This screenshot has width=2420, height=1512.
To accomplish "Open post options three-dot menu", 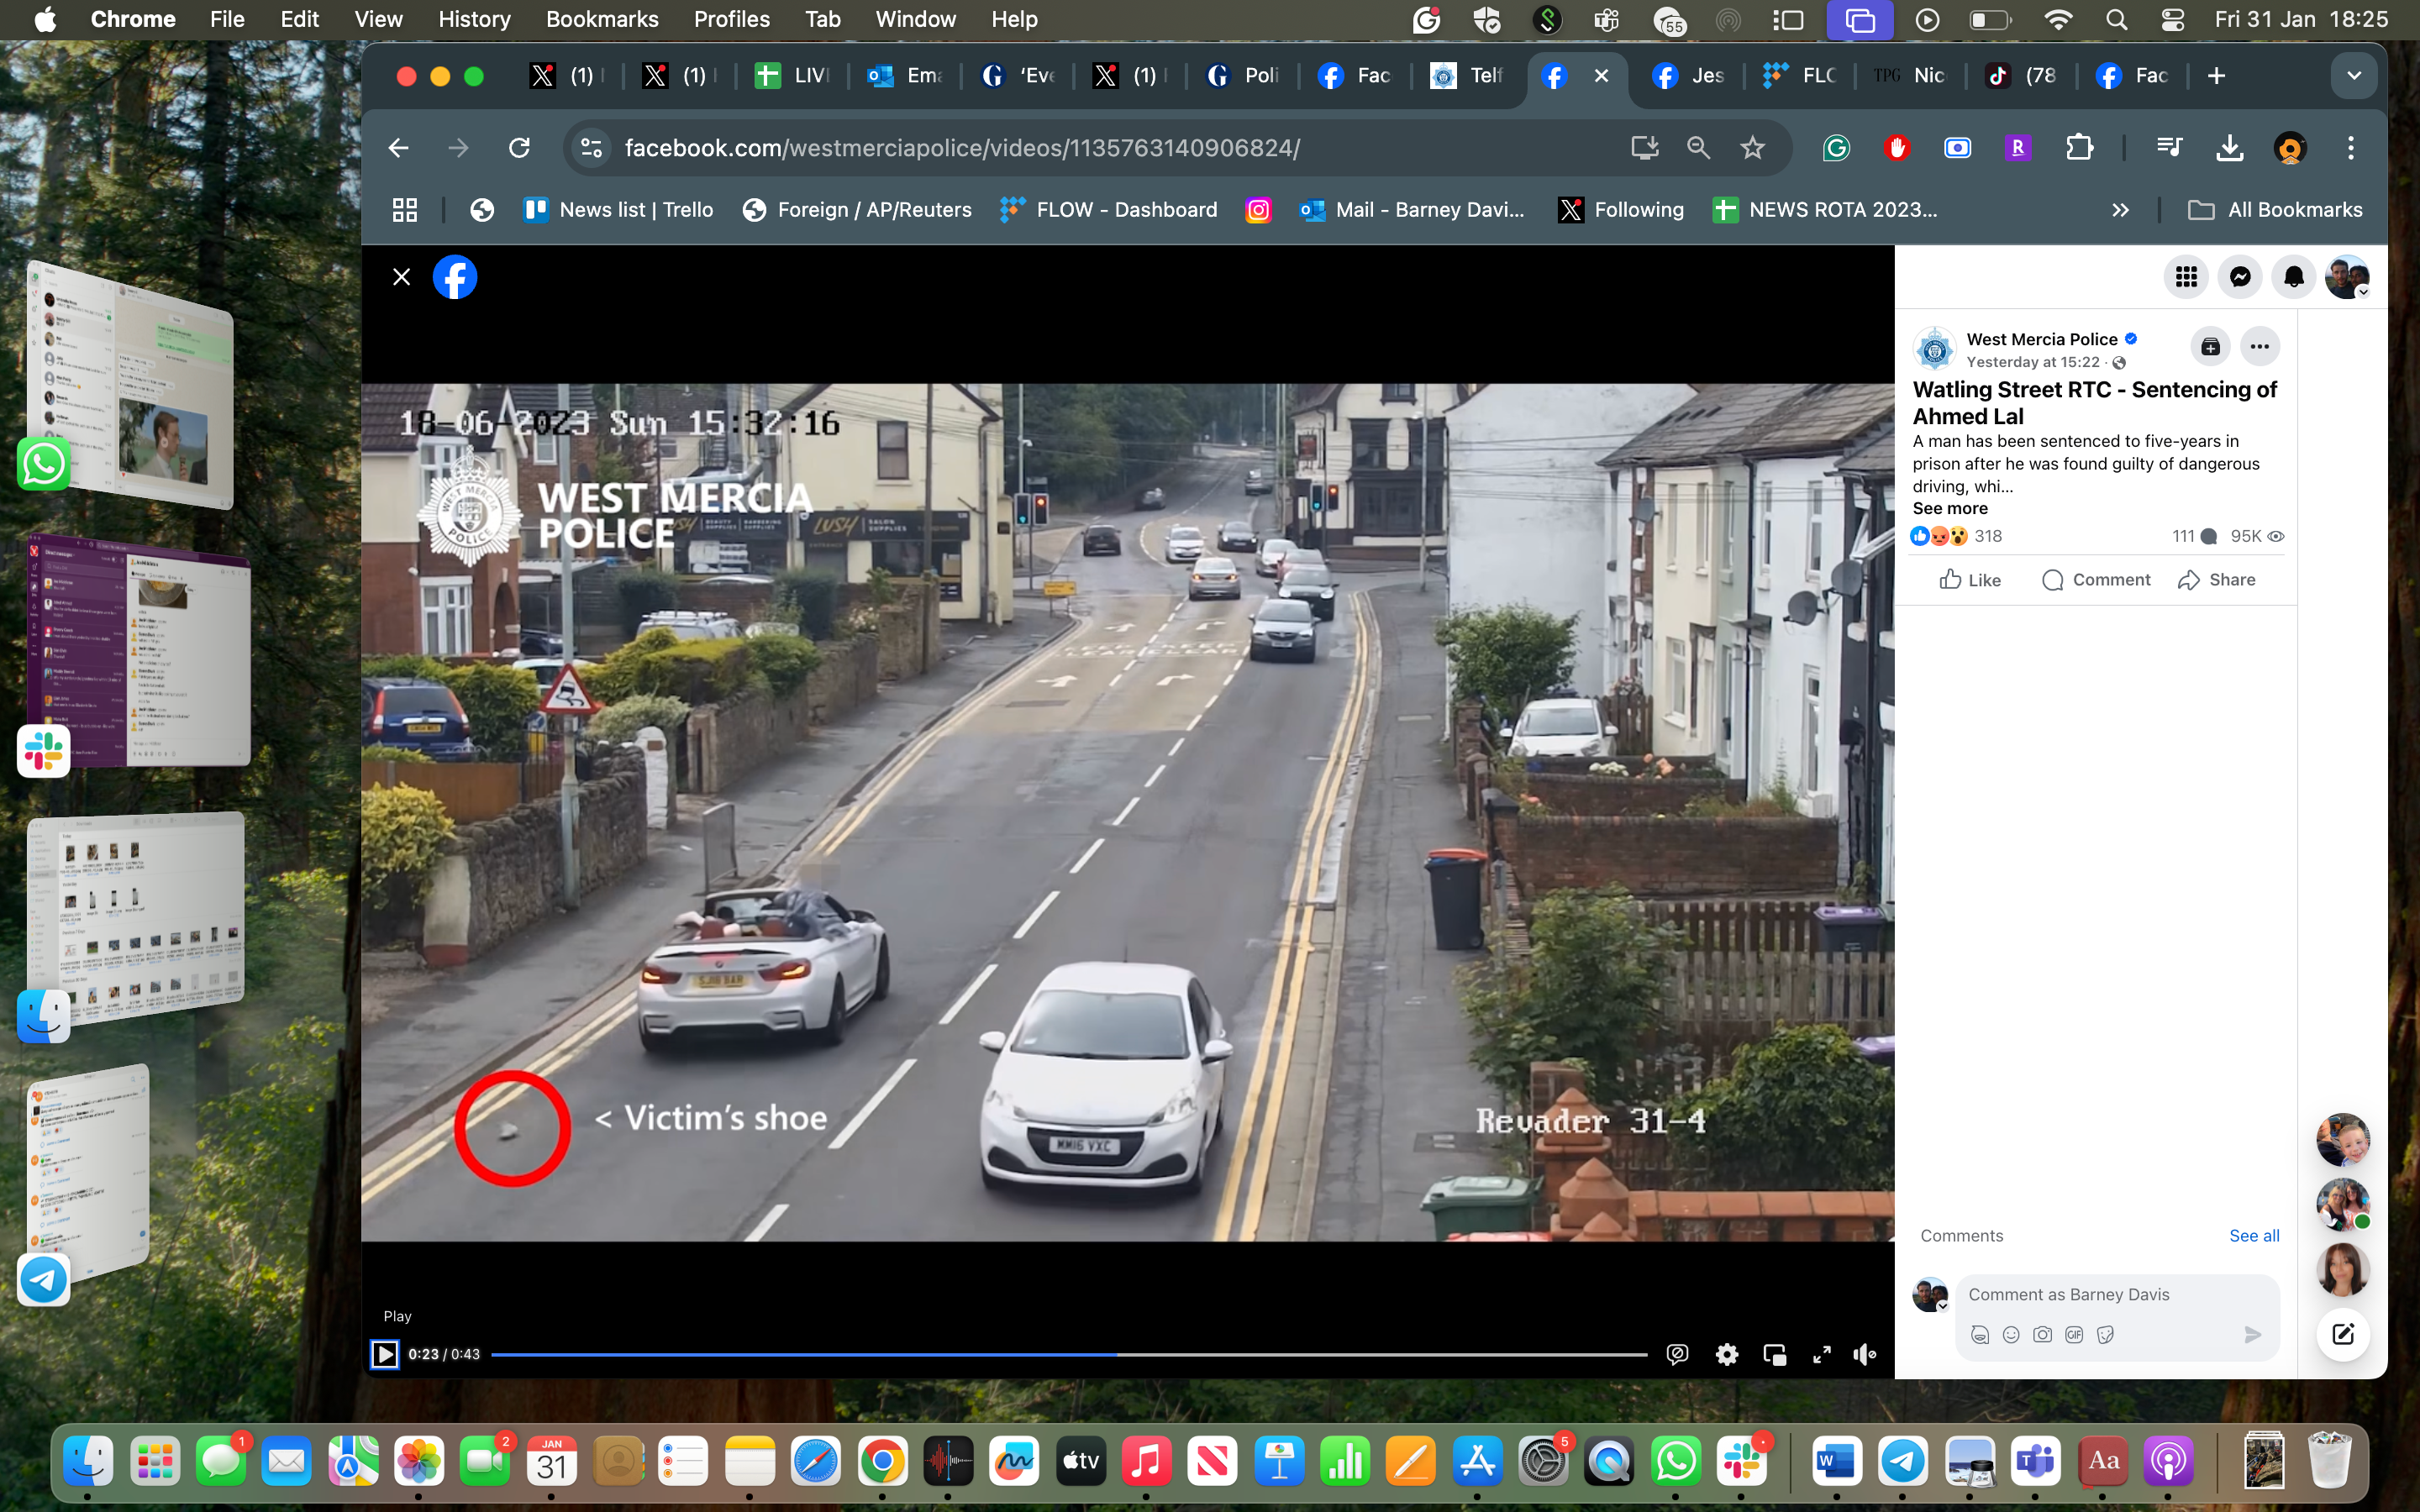I will pyautogui.click(x=2259, y=347).
